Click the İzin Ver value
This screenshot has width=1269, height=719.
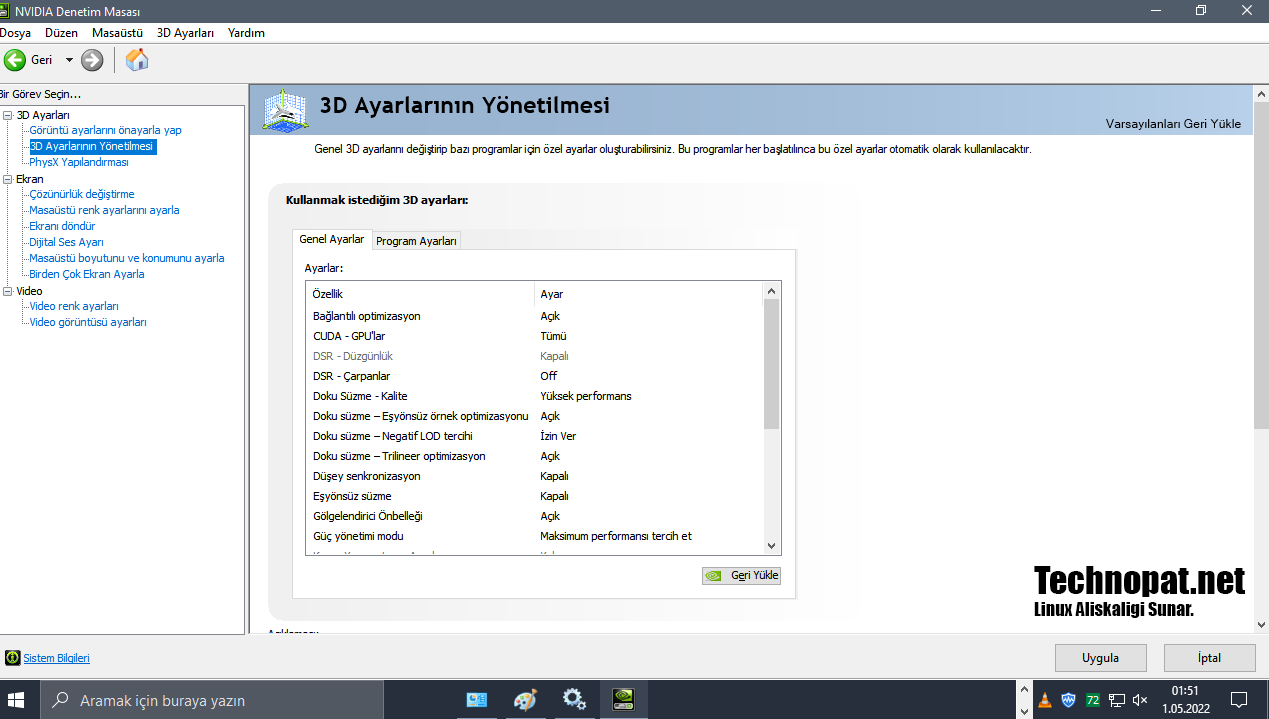(558, 436)
